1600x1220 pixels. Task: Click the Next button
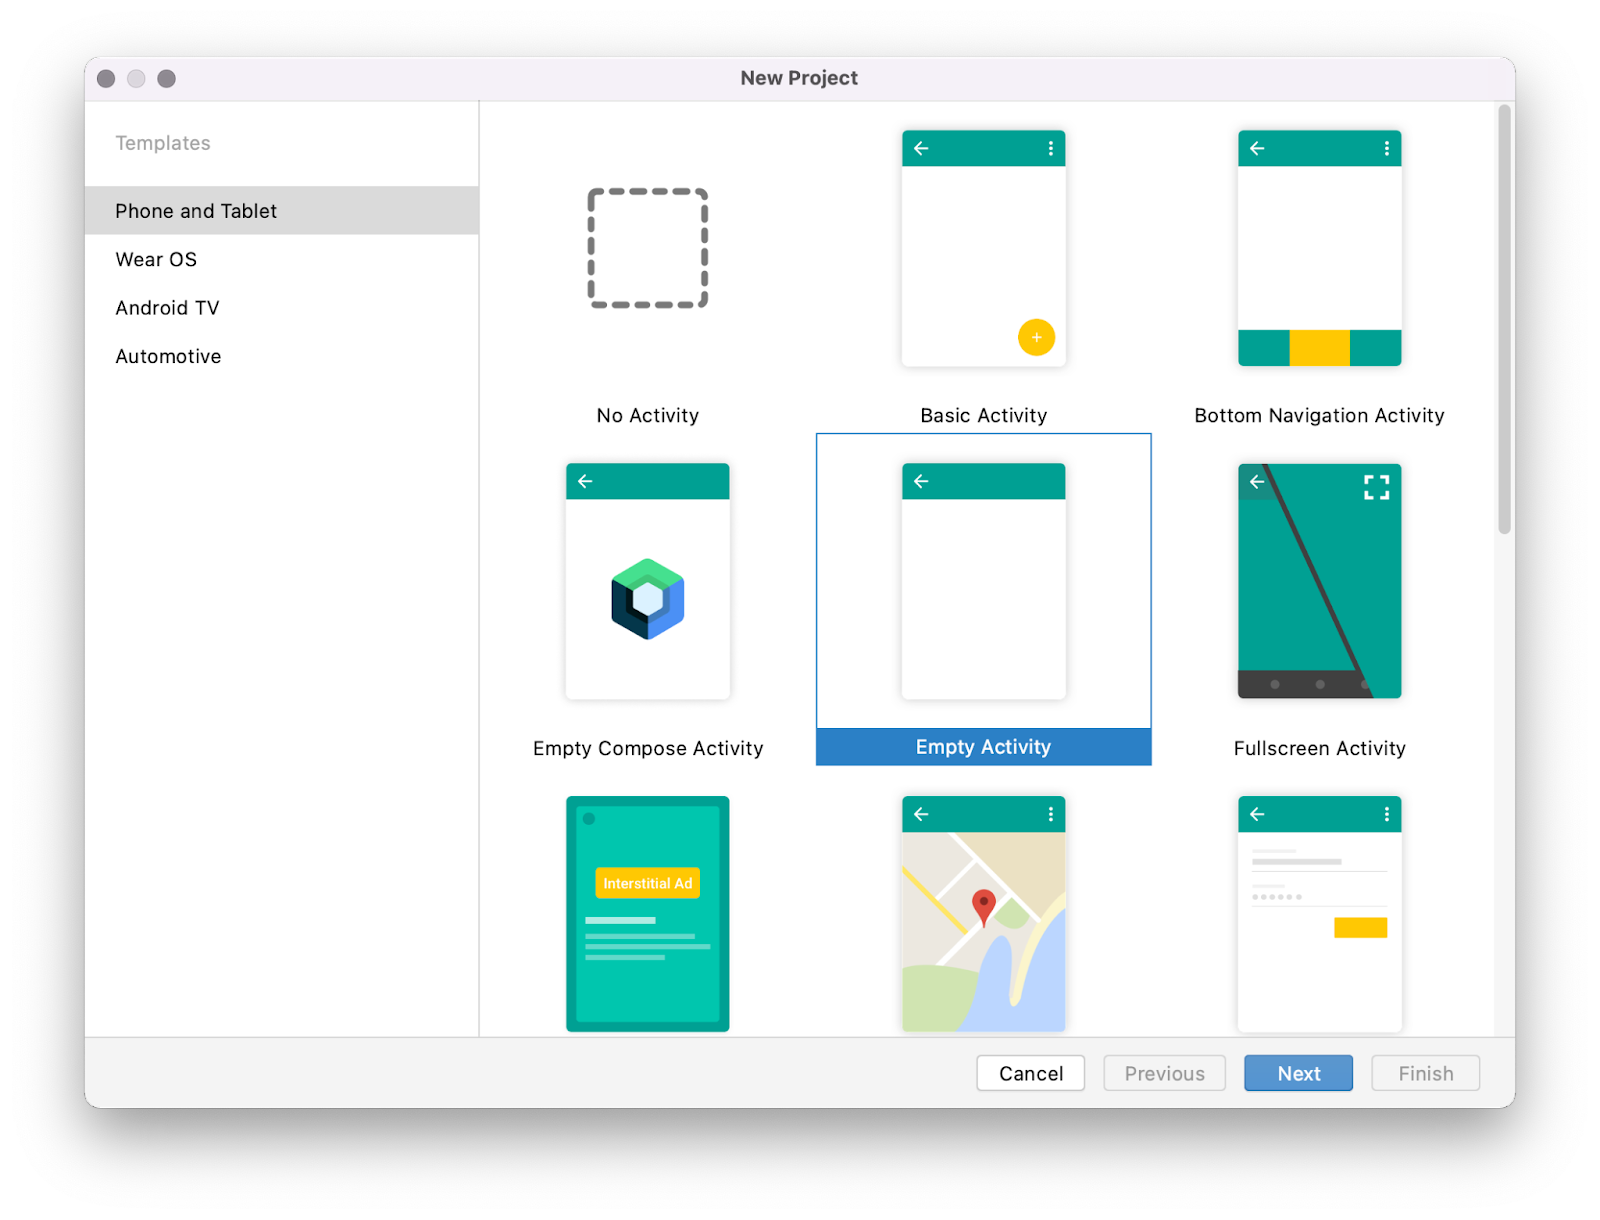coord(1298,1073)
